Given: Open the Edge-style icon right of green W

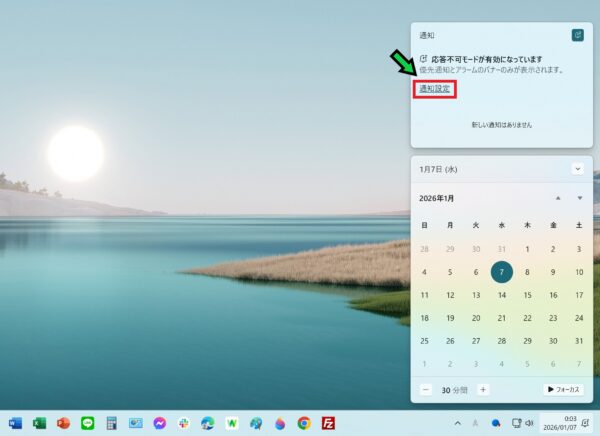Looking at the screenshot, I should [256, 423].
